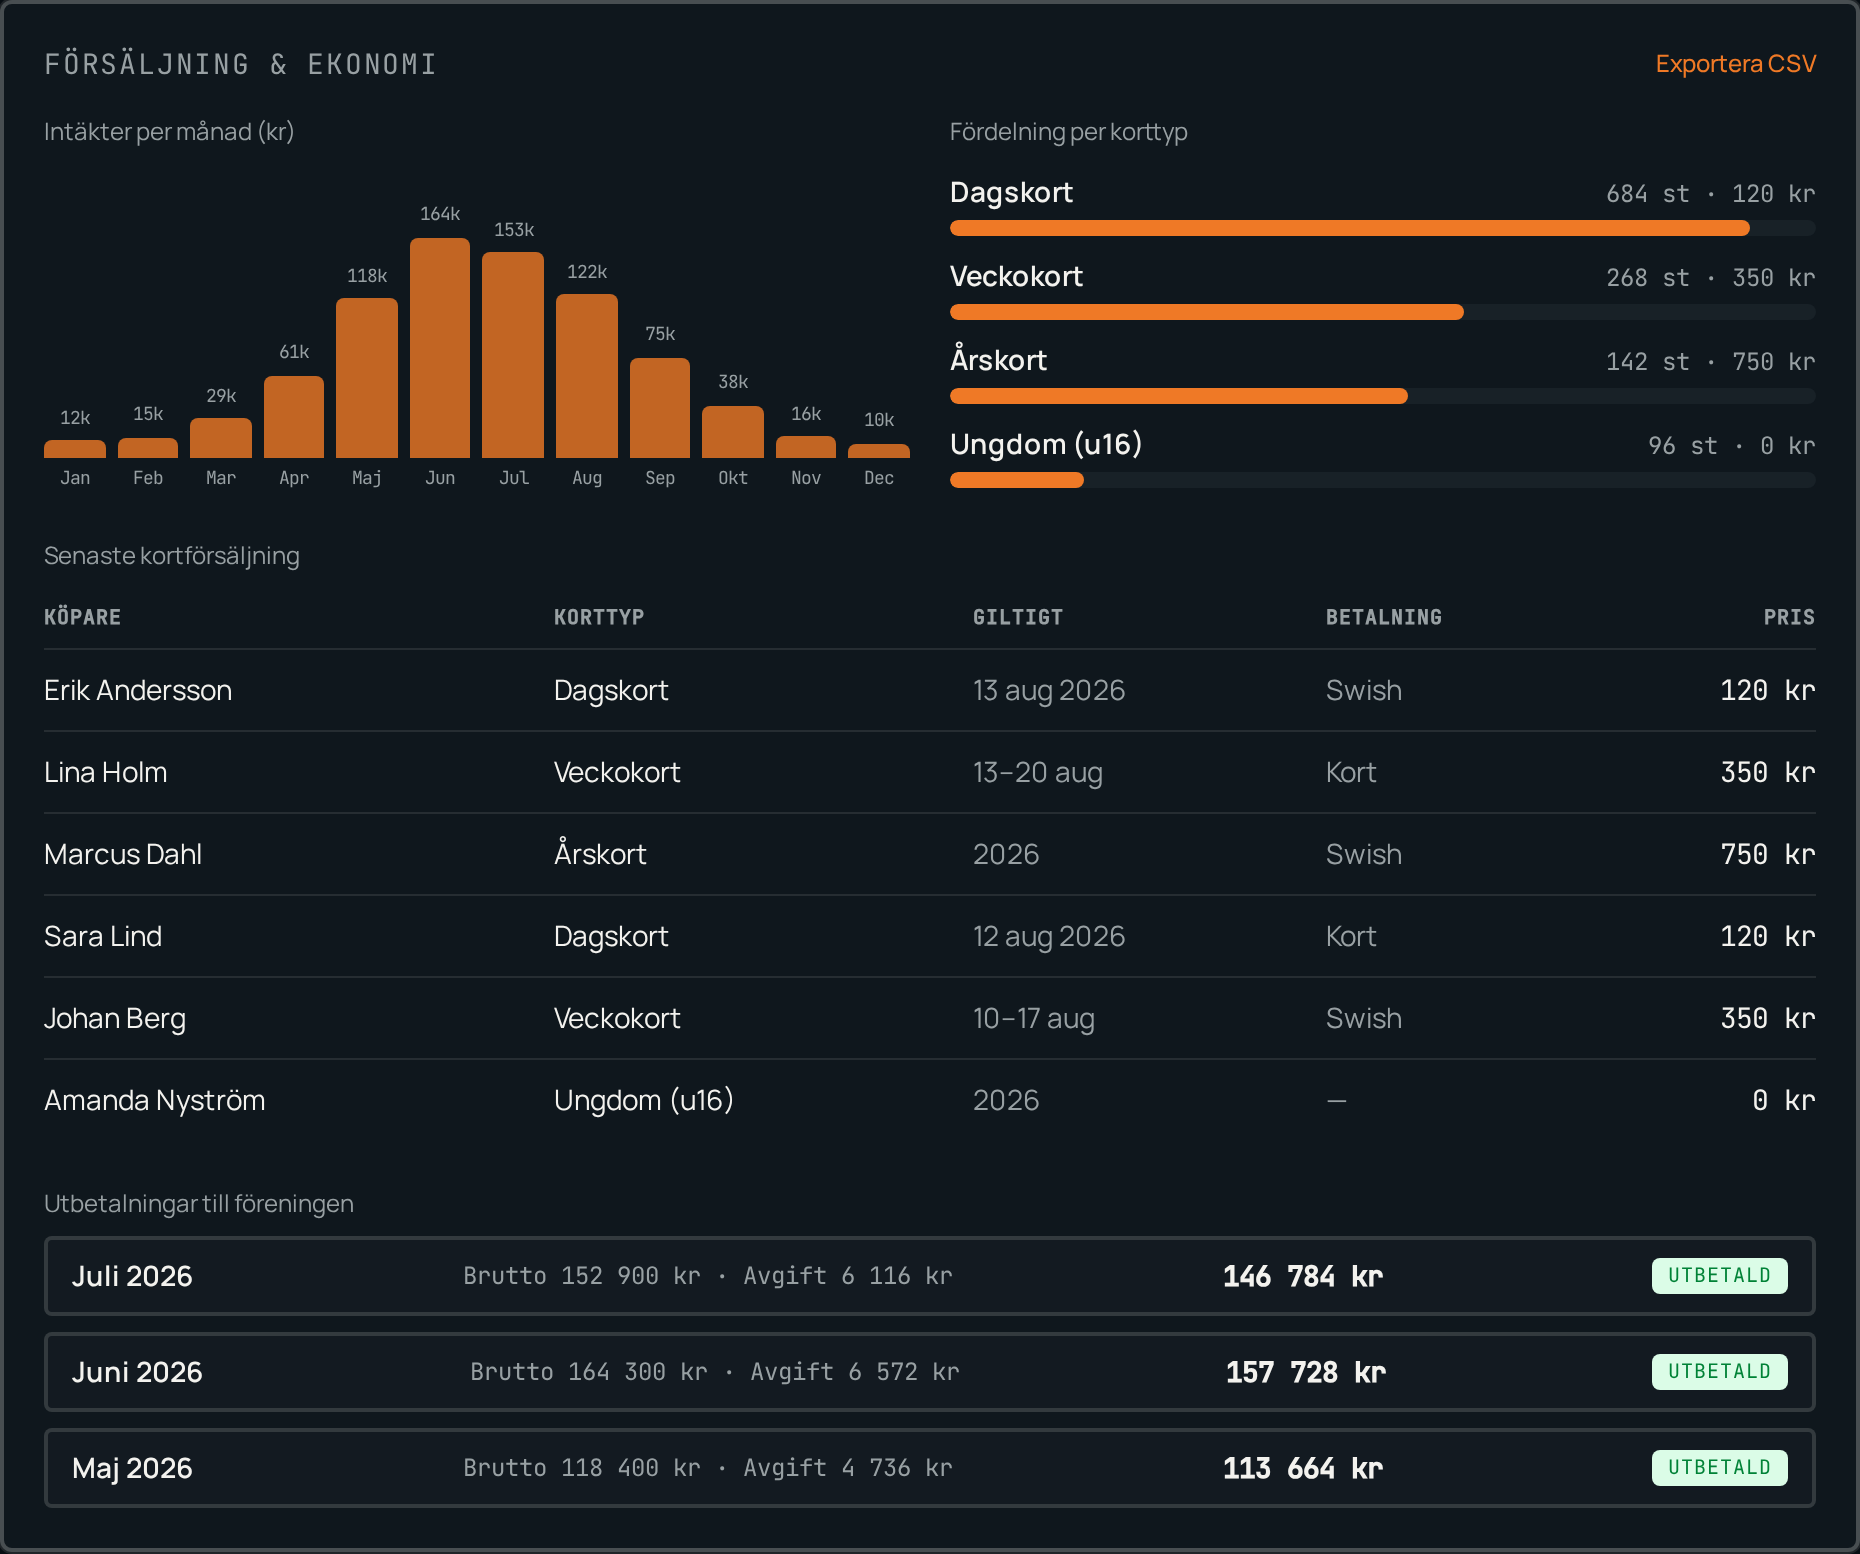Select the Sep bar showing 75k
1860x1554 pixels.
(x=660, y=408)
